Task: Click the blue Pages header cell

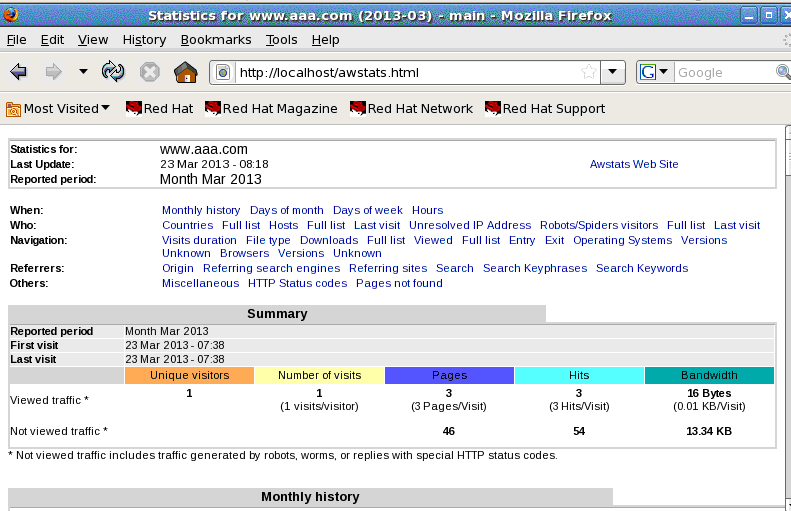Action: click(449, 375)
